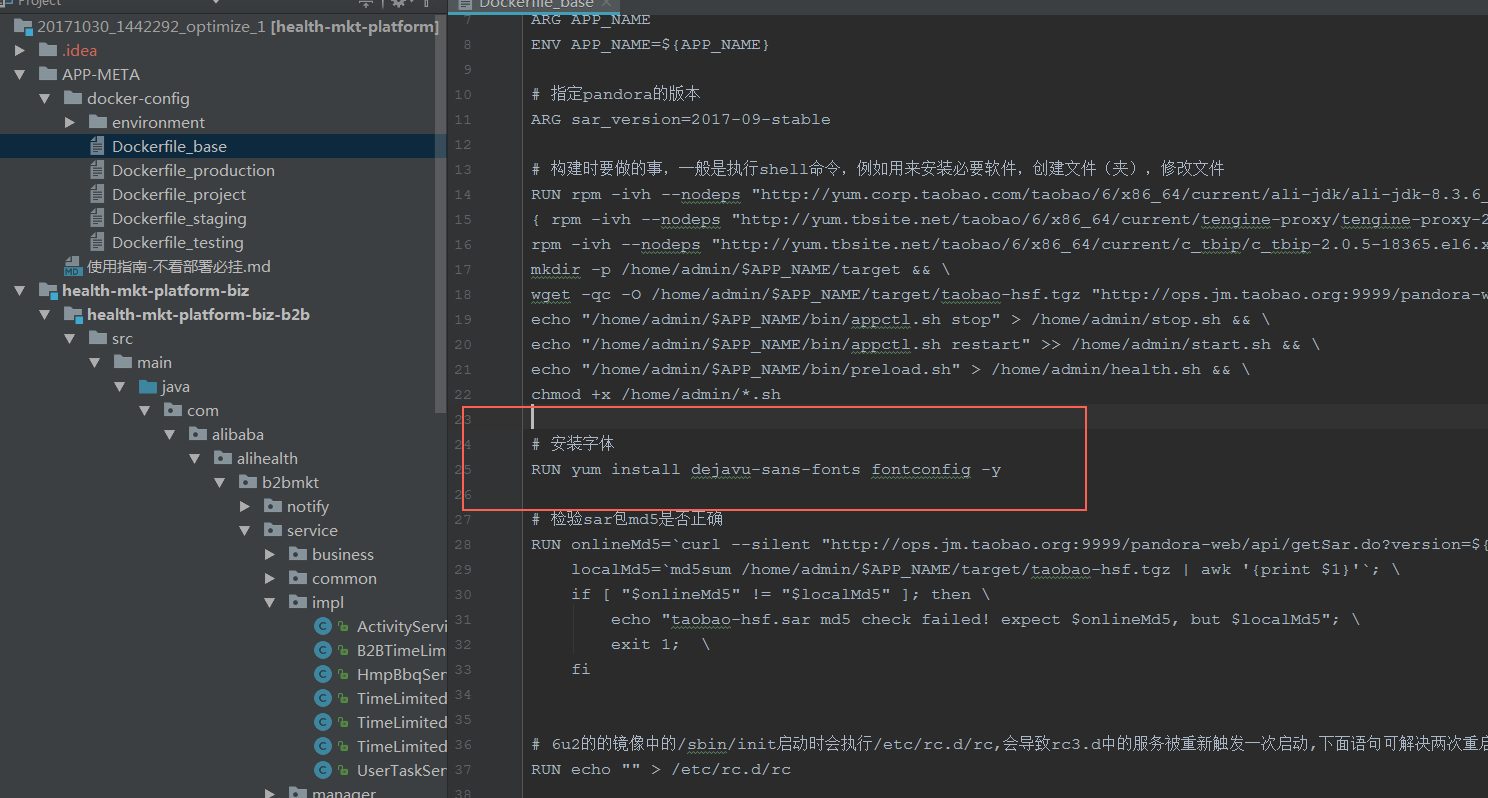Image resolution: width=1488 pixels, height=798 pixels.
Task: Expand the environment folder
Action: click(x=70, y=122)
